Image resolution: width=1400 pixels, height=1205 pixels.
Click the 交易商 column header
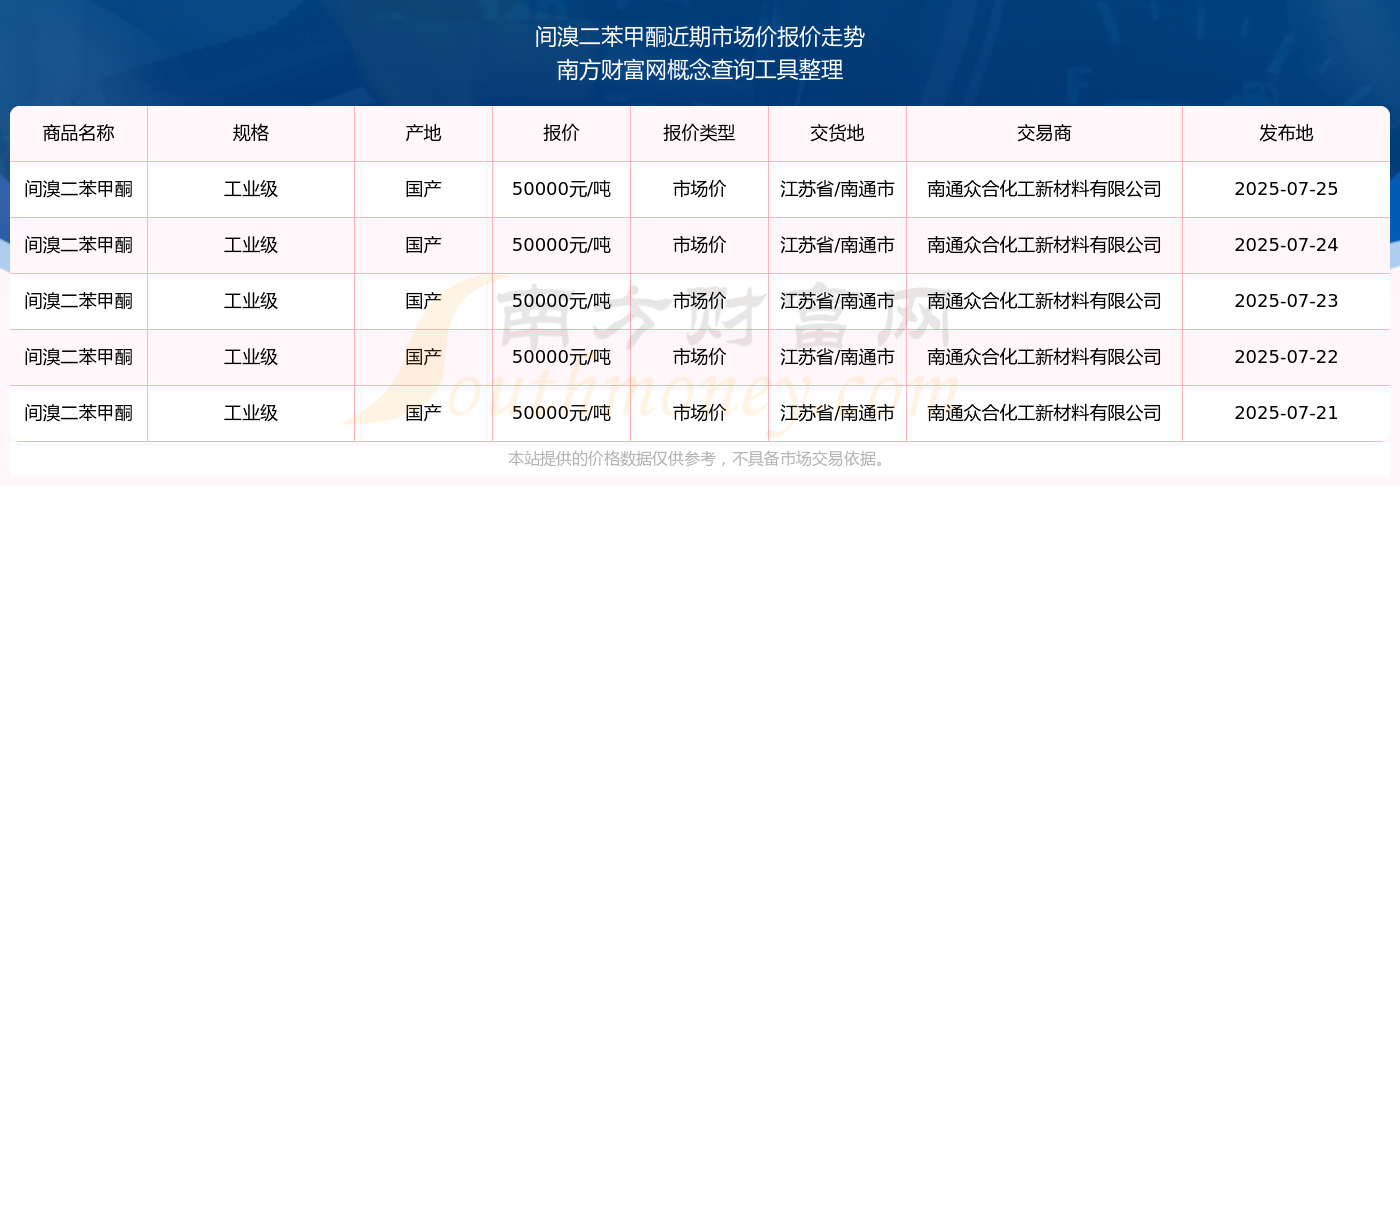(1044, 133)
